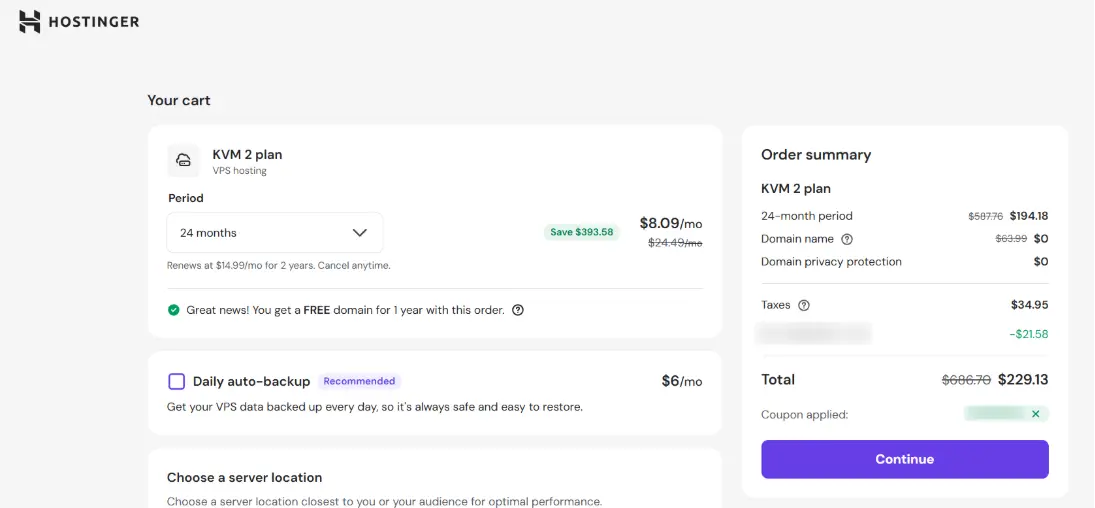Remove the applied coupon with X
The image size is (1095, 508).
coord(1036,414)
